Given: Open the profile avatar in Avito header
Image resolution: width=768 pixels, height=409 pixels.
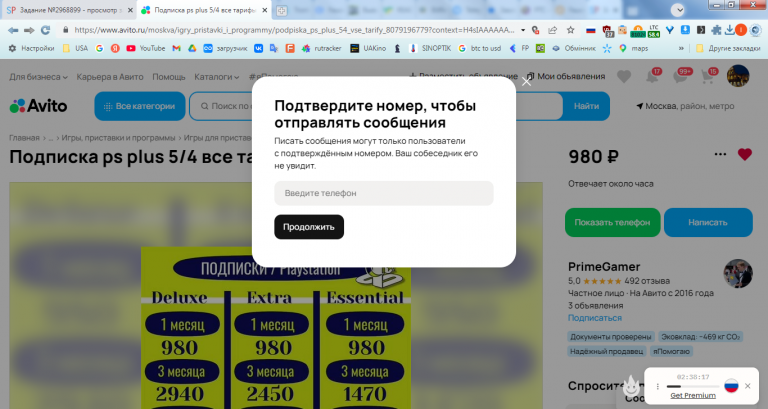Looking at the screenshot, I should [x=738, y=76].
